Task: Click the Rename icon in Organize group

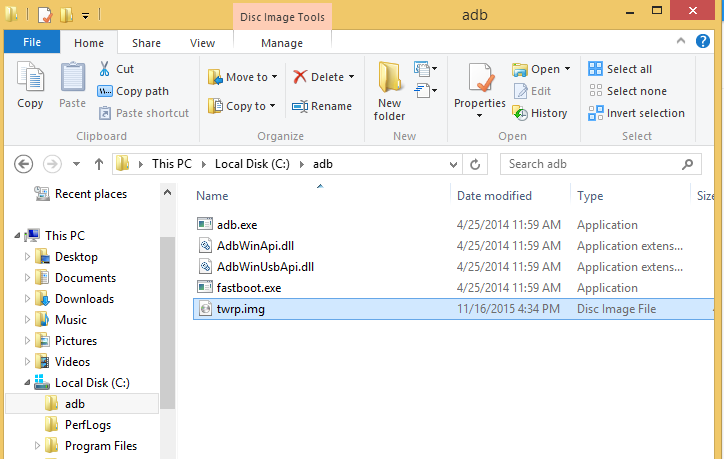Action: pyautogui.click(x=300, y=106)
